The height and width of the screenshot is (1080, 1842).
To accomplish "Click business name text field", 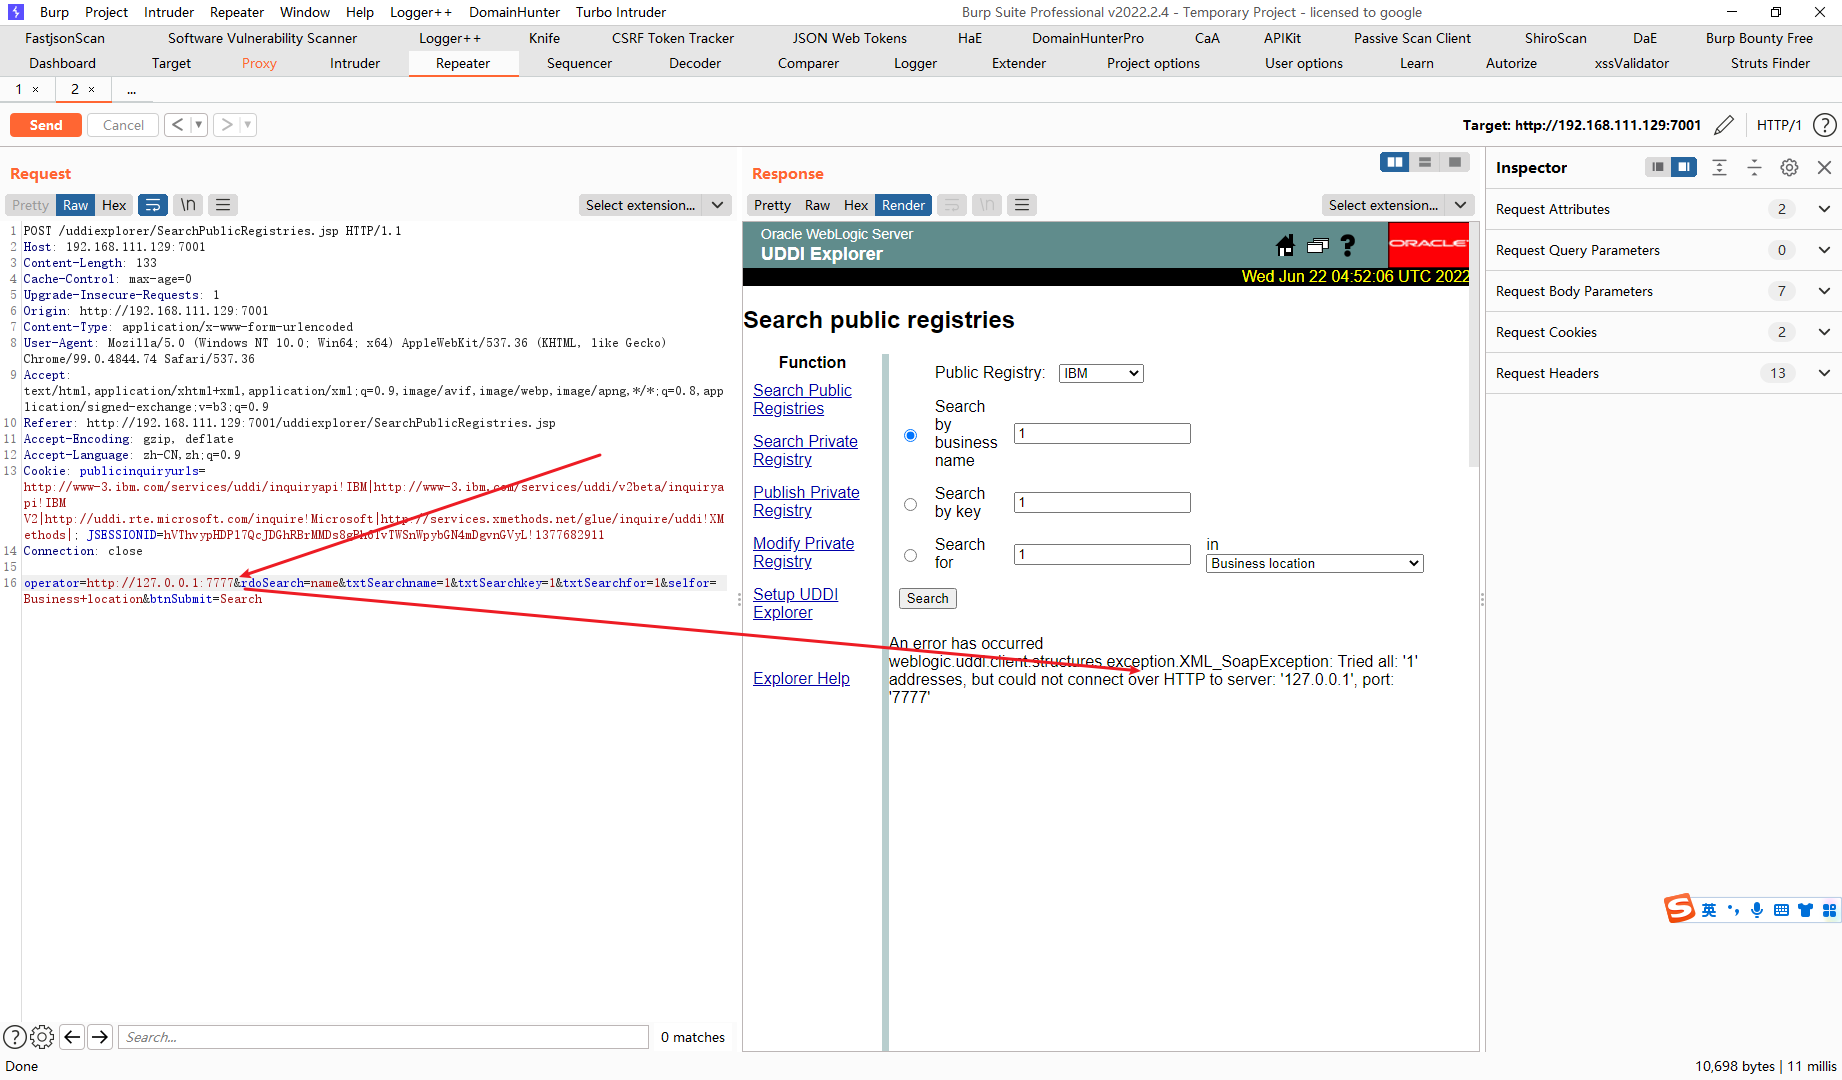I will (x=1102, y=433).
